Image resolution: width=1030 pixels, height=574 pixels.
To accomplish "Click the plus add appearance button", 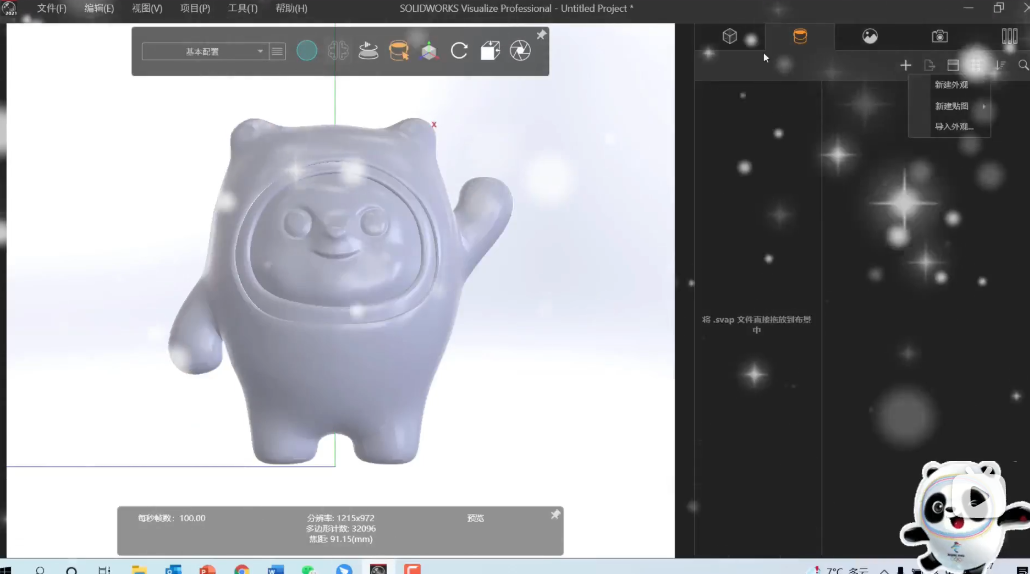I will [x=905, y=65].
